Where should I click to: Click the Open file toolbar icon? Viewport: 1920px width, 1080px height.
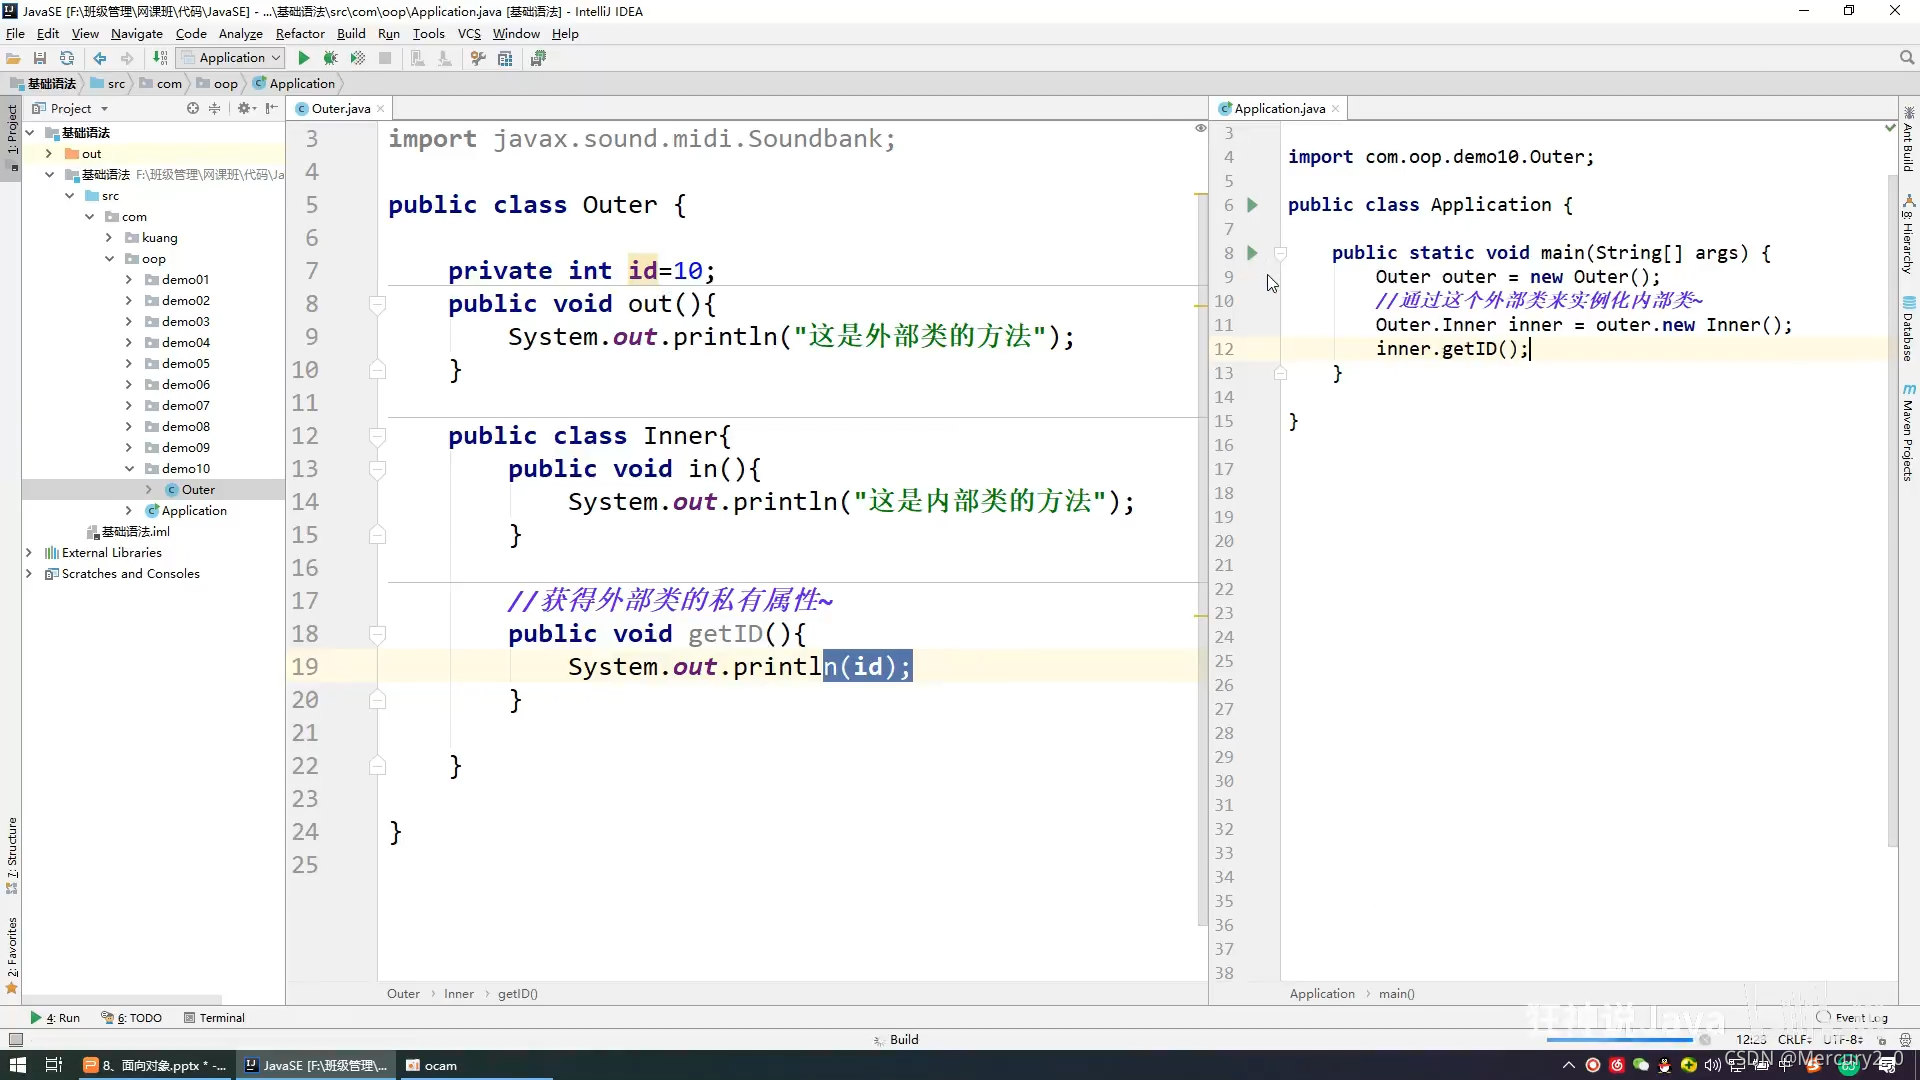pyautogui.click(x=13, y=58)
